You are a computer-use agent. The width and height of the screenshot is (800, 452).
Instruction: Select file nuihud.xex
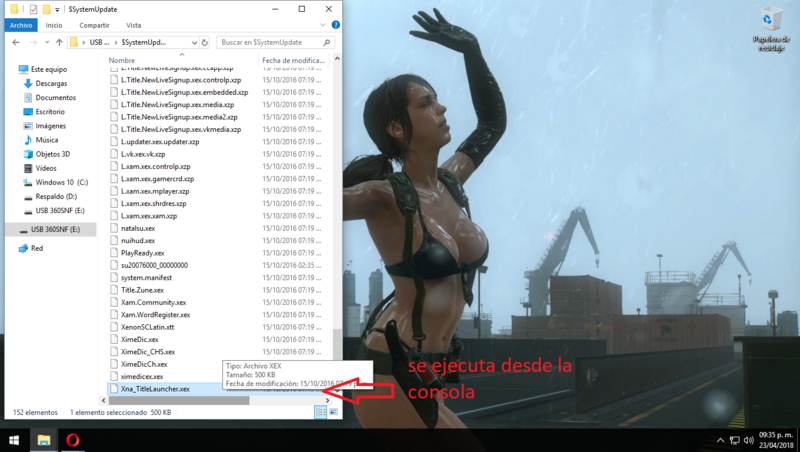138,241
